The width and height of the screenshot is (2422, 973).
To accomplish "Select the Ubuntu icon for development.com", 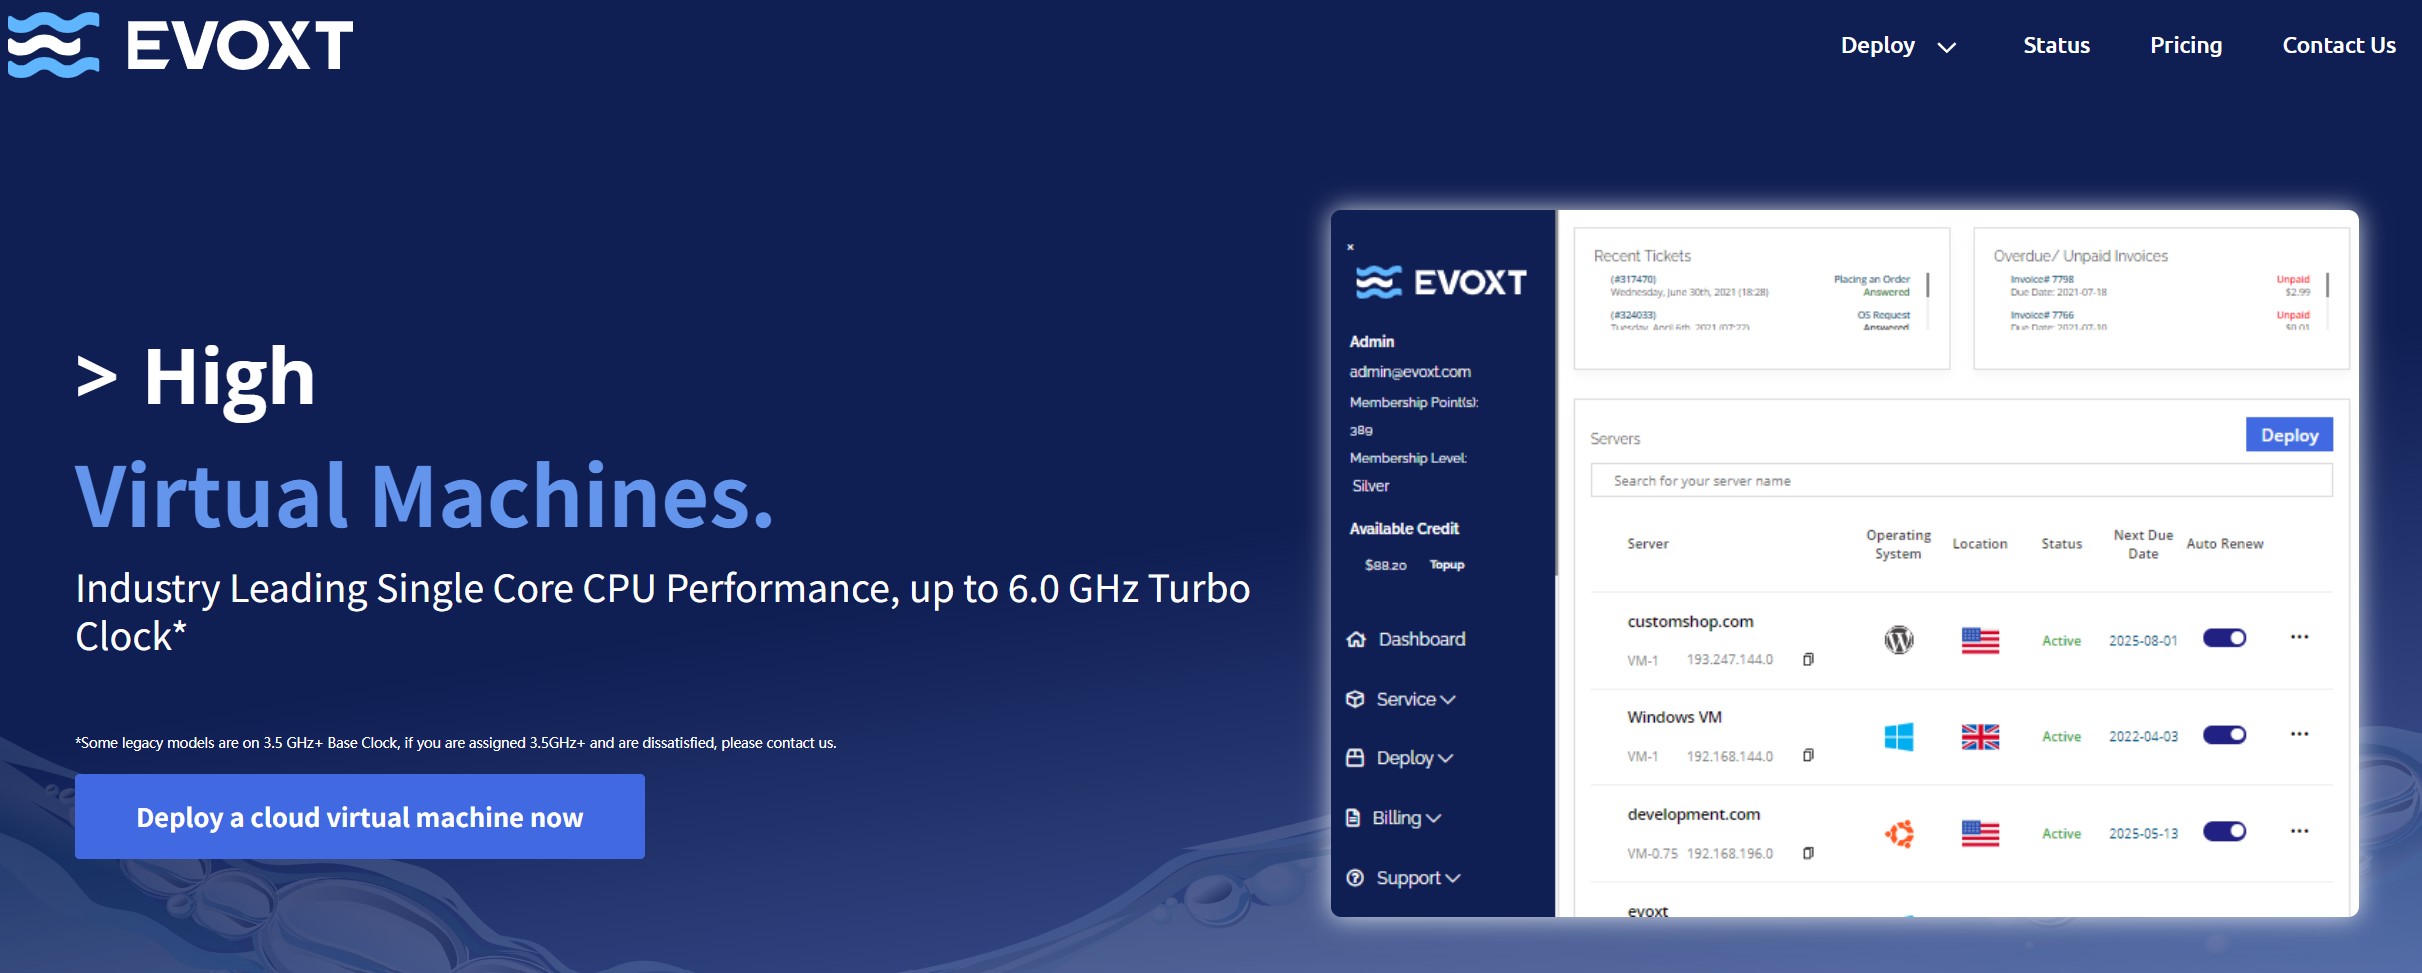I will click(x=1898, y=833).
